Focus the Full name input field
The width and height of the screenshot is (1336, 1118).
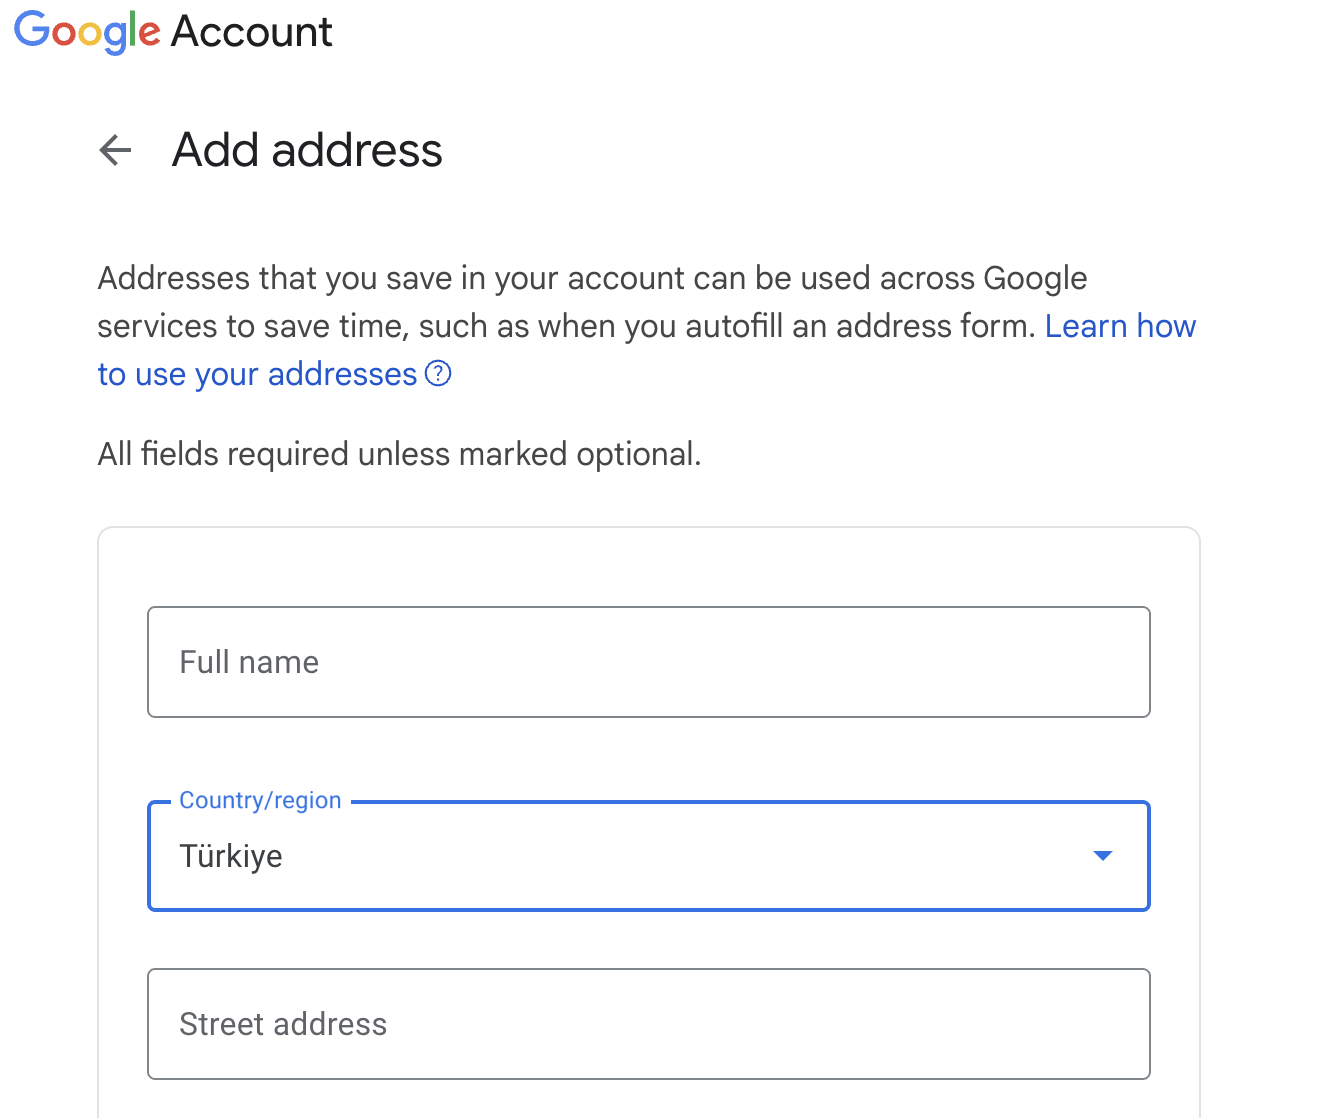[x=649, y=662]
